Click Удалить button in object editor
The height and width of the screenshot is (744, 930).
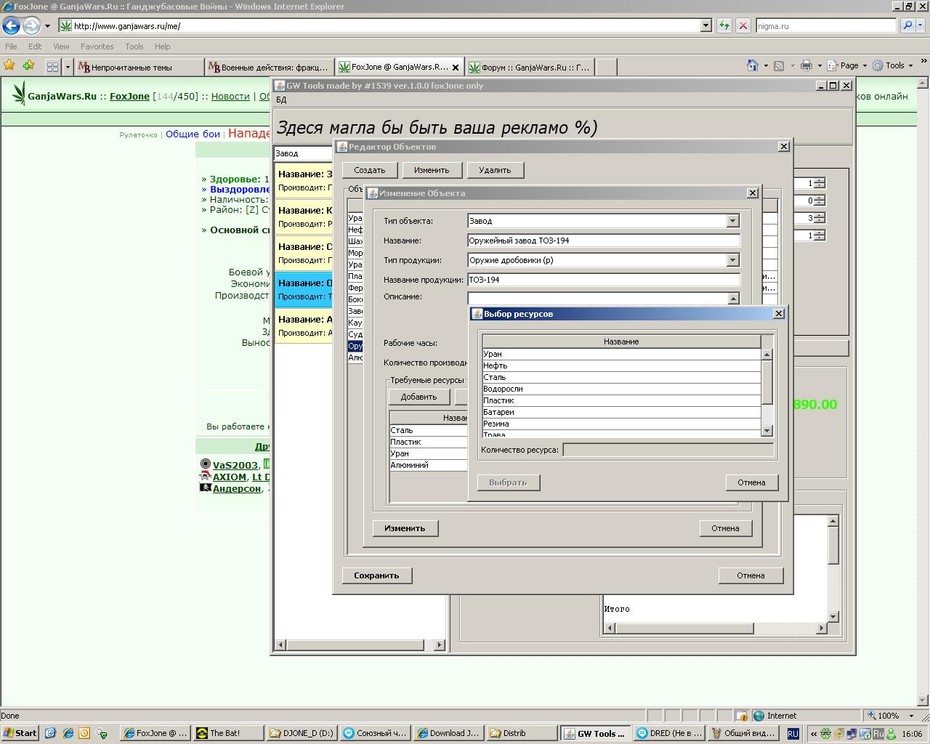point(495,170)
